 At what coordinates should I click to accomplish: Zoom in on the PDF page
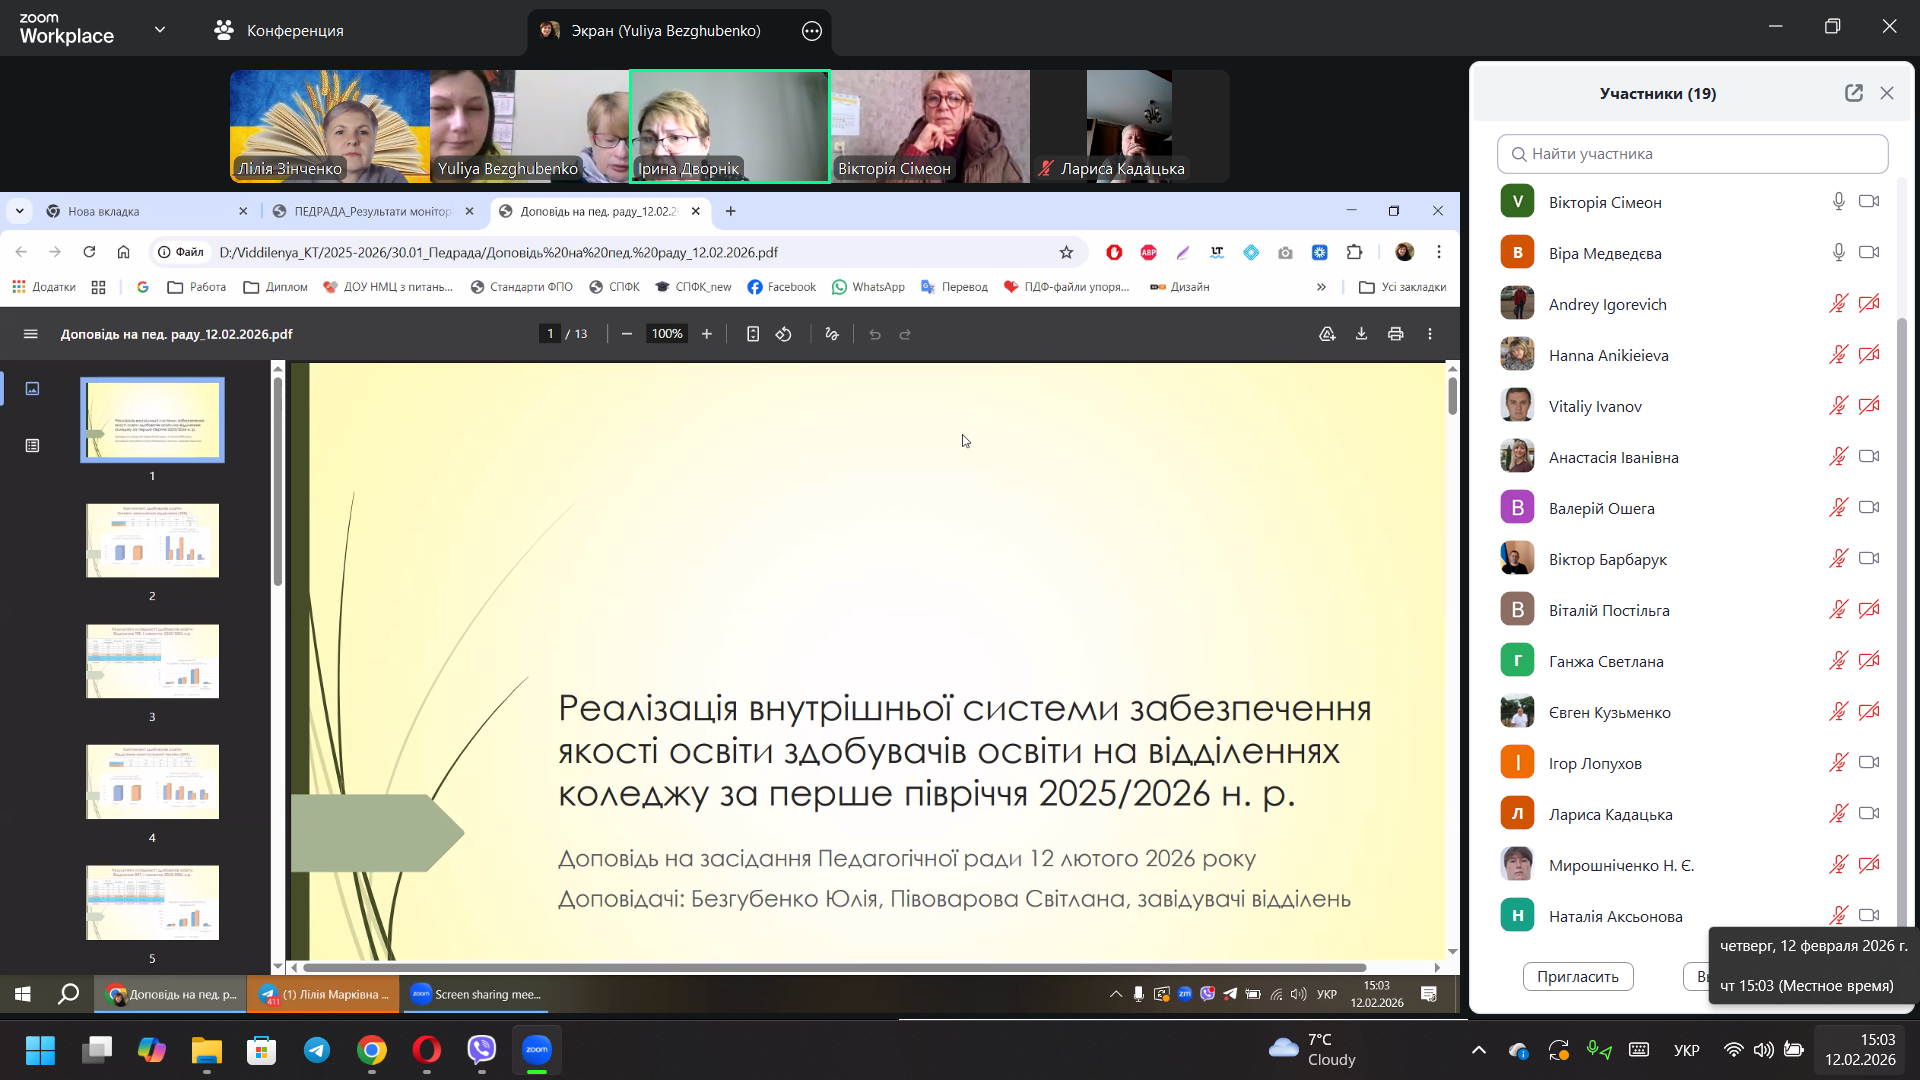pyautogui.click(x=707, y=333)
